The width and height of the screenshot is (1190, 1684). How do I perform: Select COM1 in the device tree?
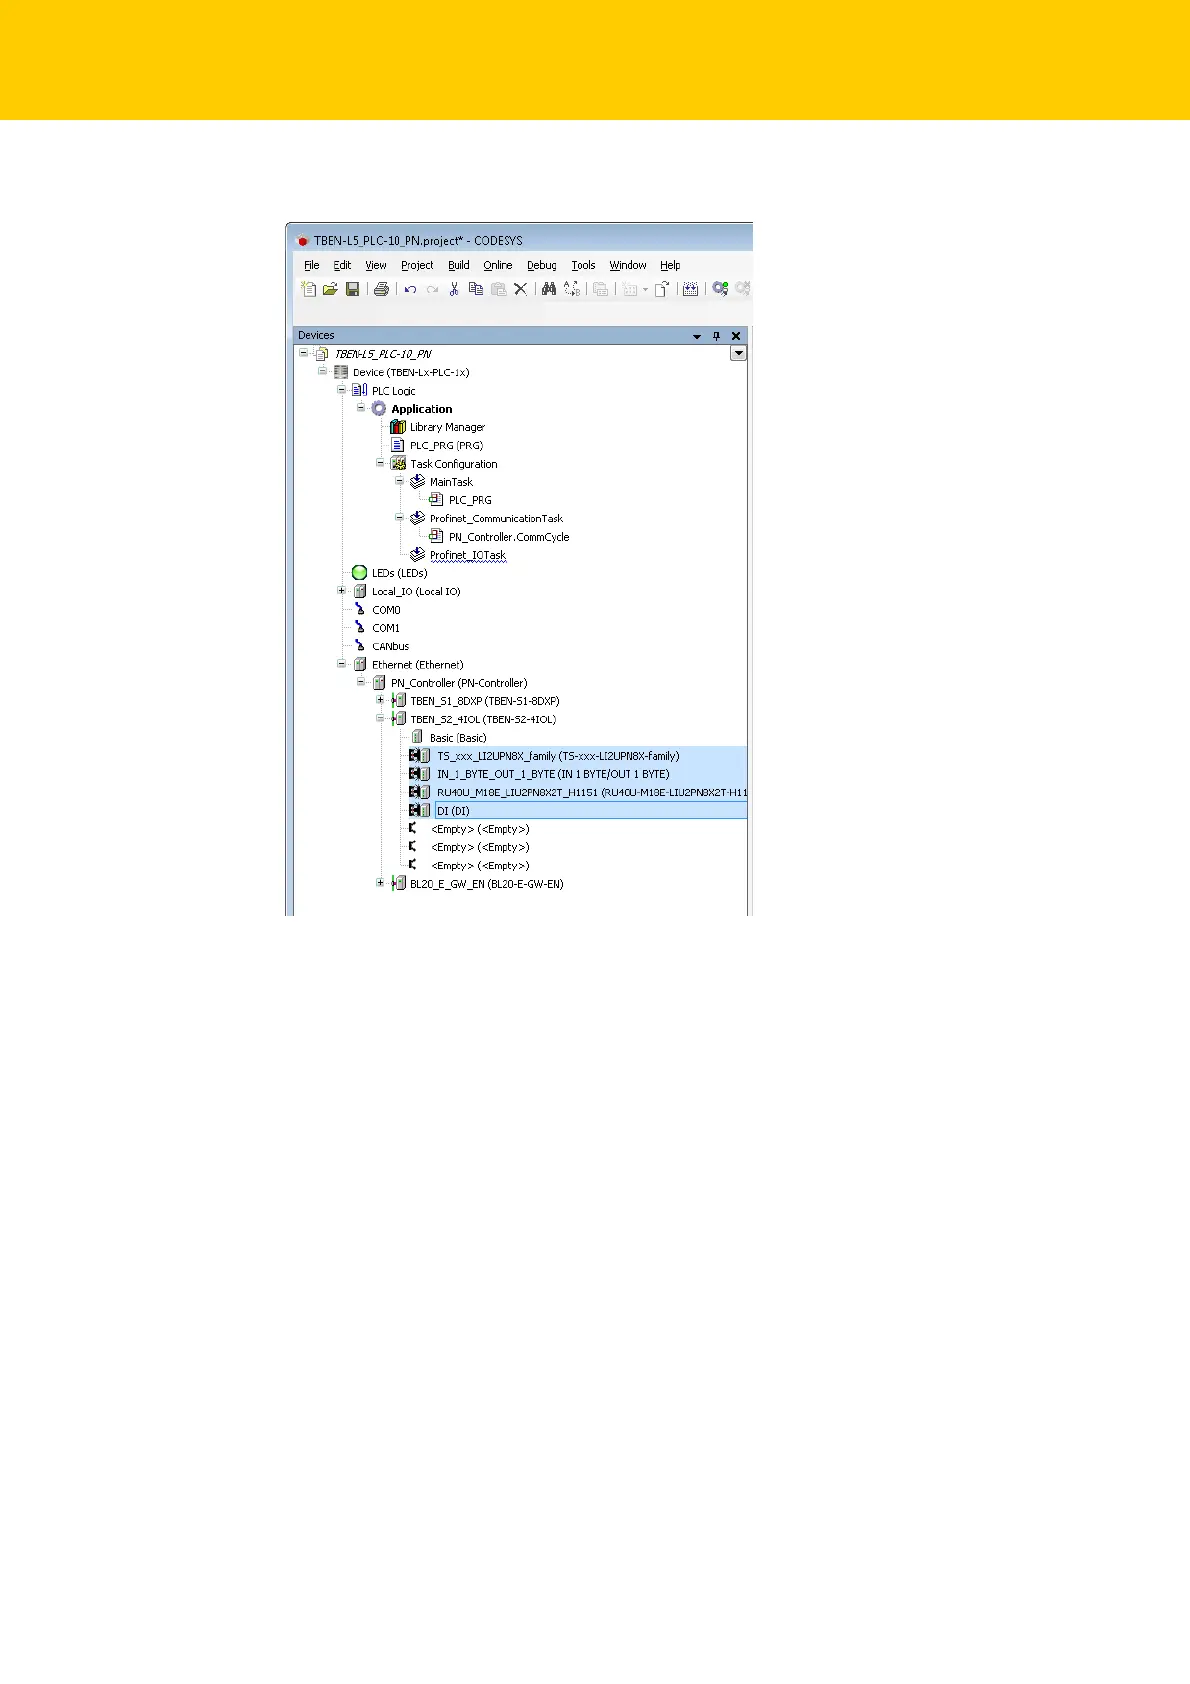click(x=386, y=628)
